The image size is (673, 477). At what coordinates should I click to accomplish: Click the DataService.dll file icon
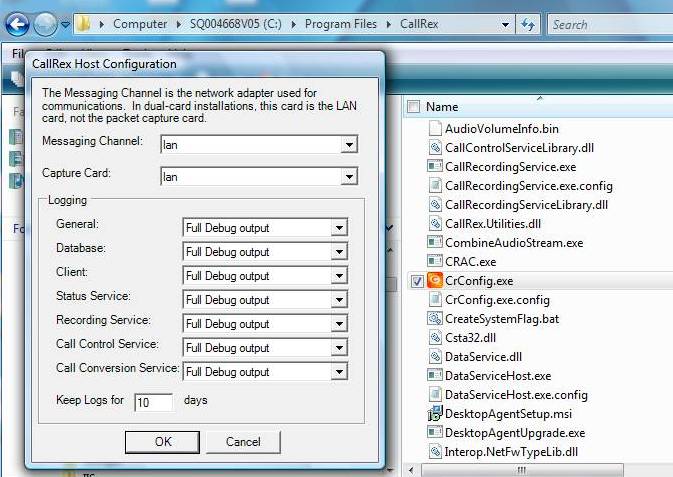[x=435, y=356]
